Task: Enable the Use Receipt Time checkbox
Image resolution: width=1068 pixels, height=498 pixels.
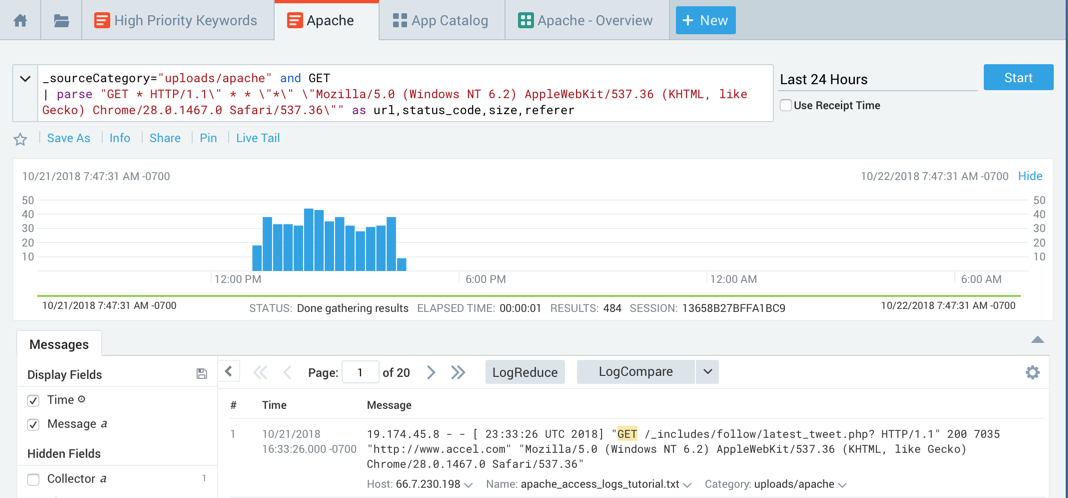Action: (786, 105)
